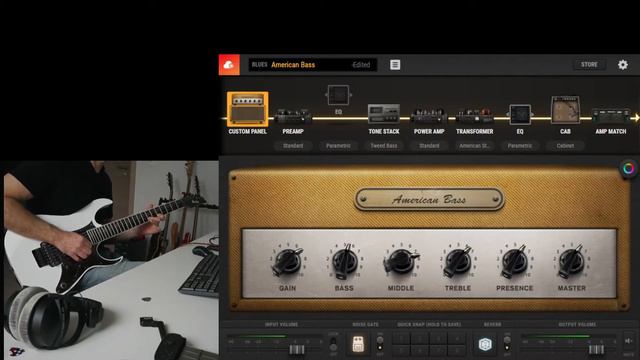
Task: Click the BLUES category label
Action: 259,65
